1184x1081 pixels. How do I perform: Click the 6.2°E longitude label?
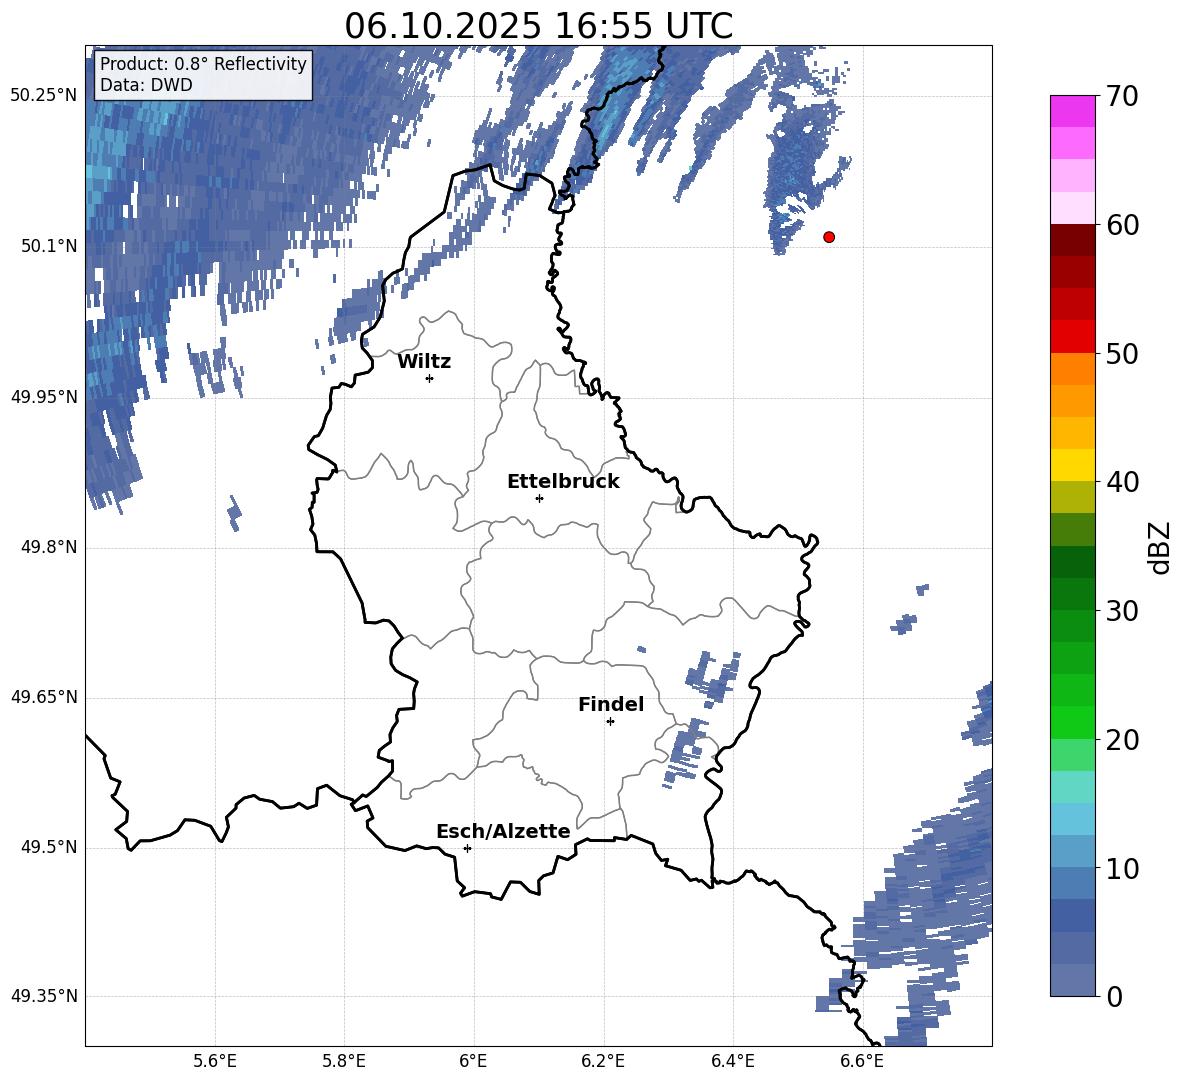[x=603, y=1061]
